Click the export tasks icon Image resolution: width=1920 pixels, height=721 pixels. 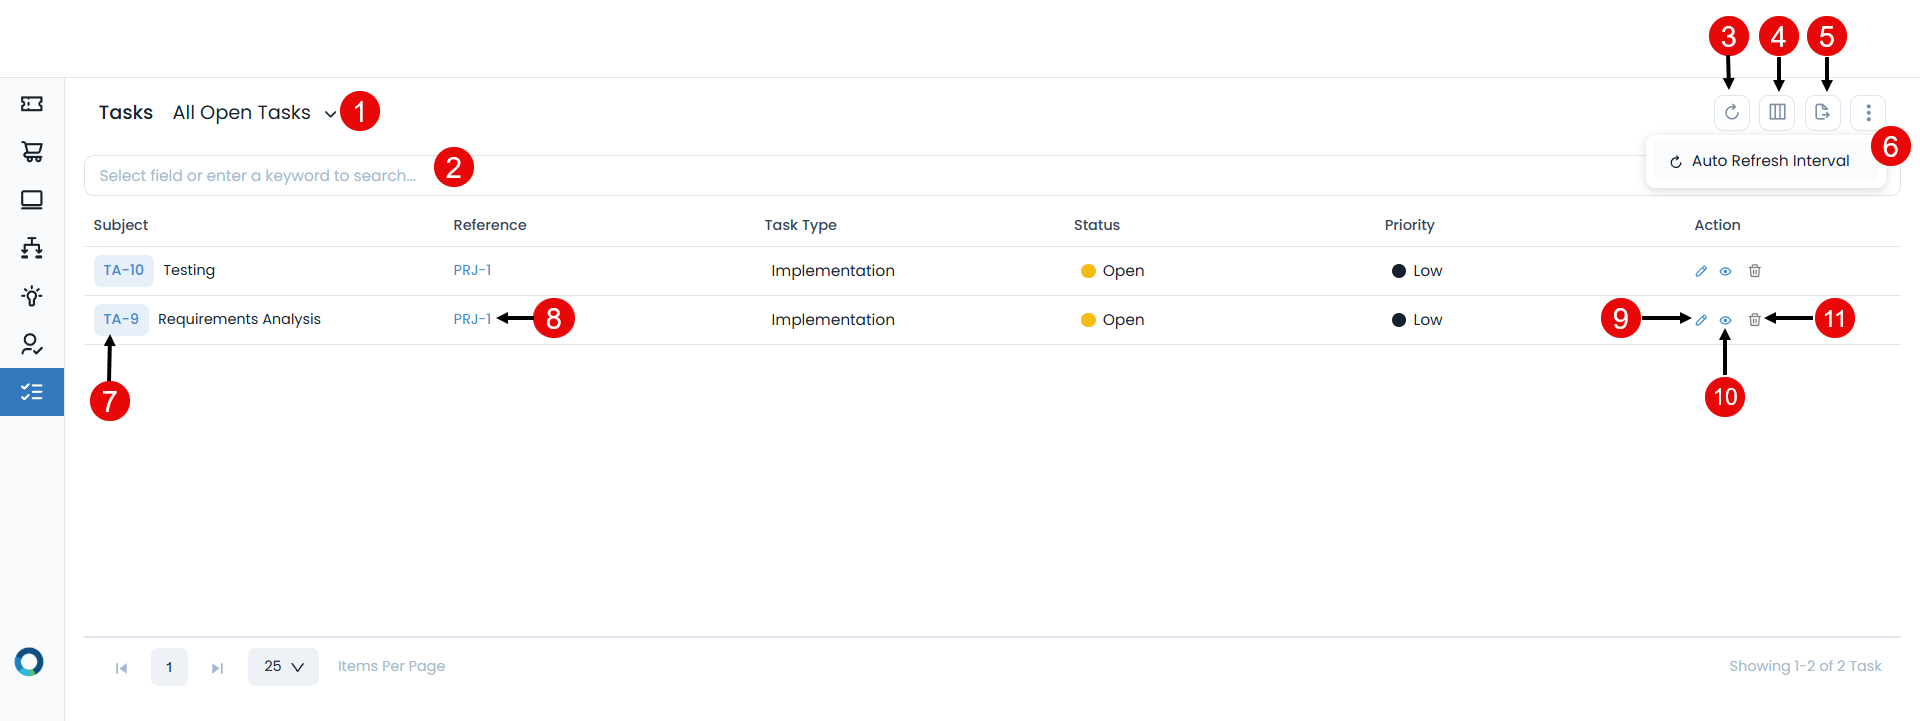click(1822, 113)
